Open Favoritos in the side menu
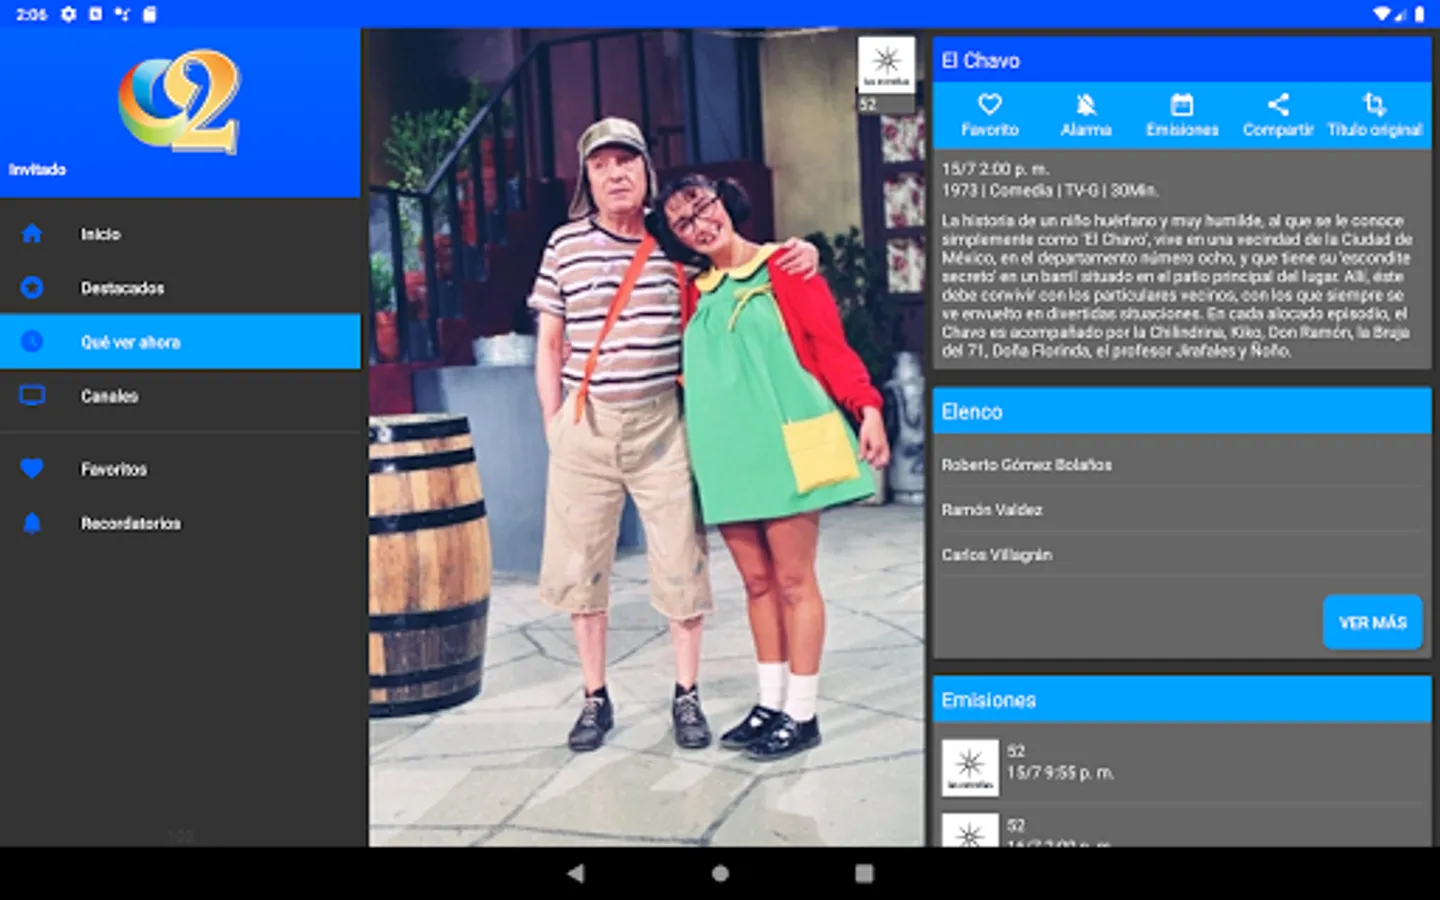The height and width of the screenshot is (900, 1440). pyautogui.click(x=180, y=469)
